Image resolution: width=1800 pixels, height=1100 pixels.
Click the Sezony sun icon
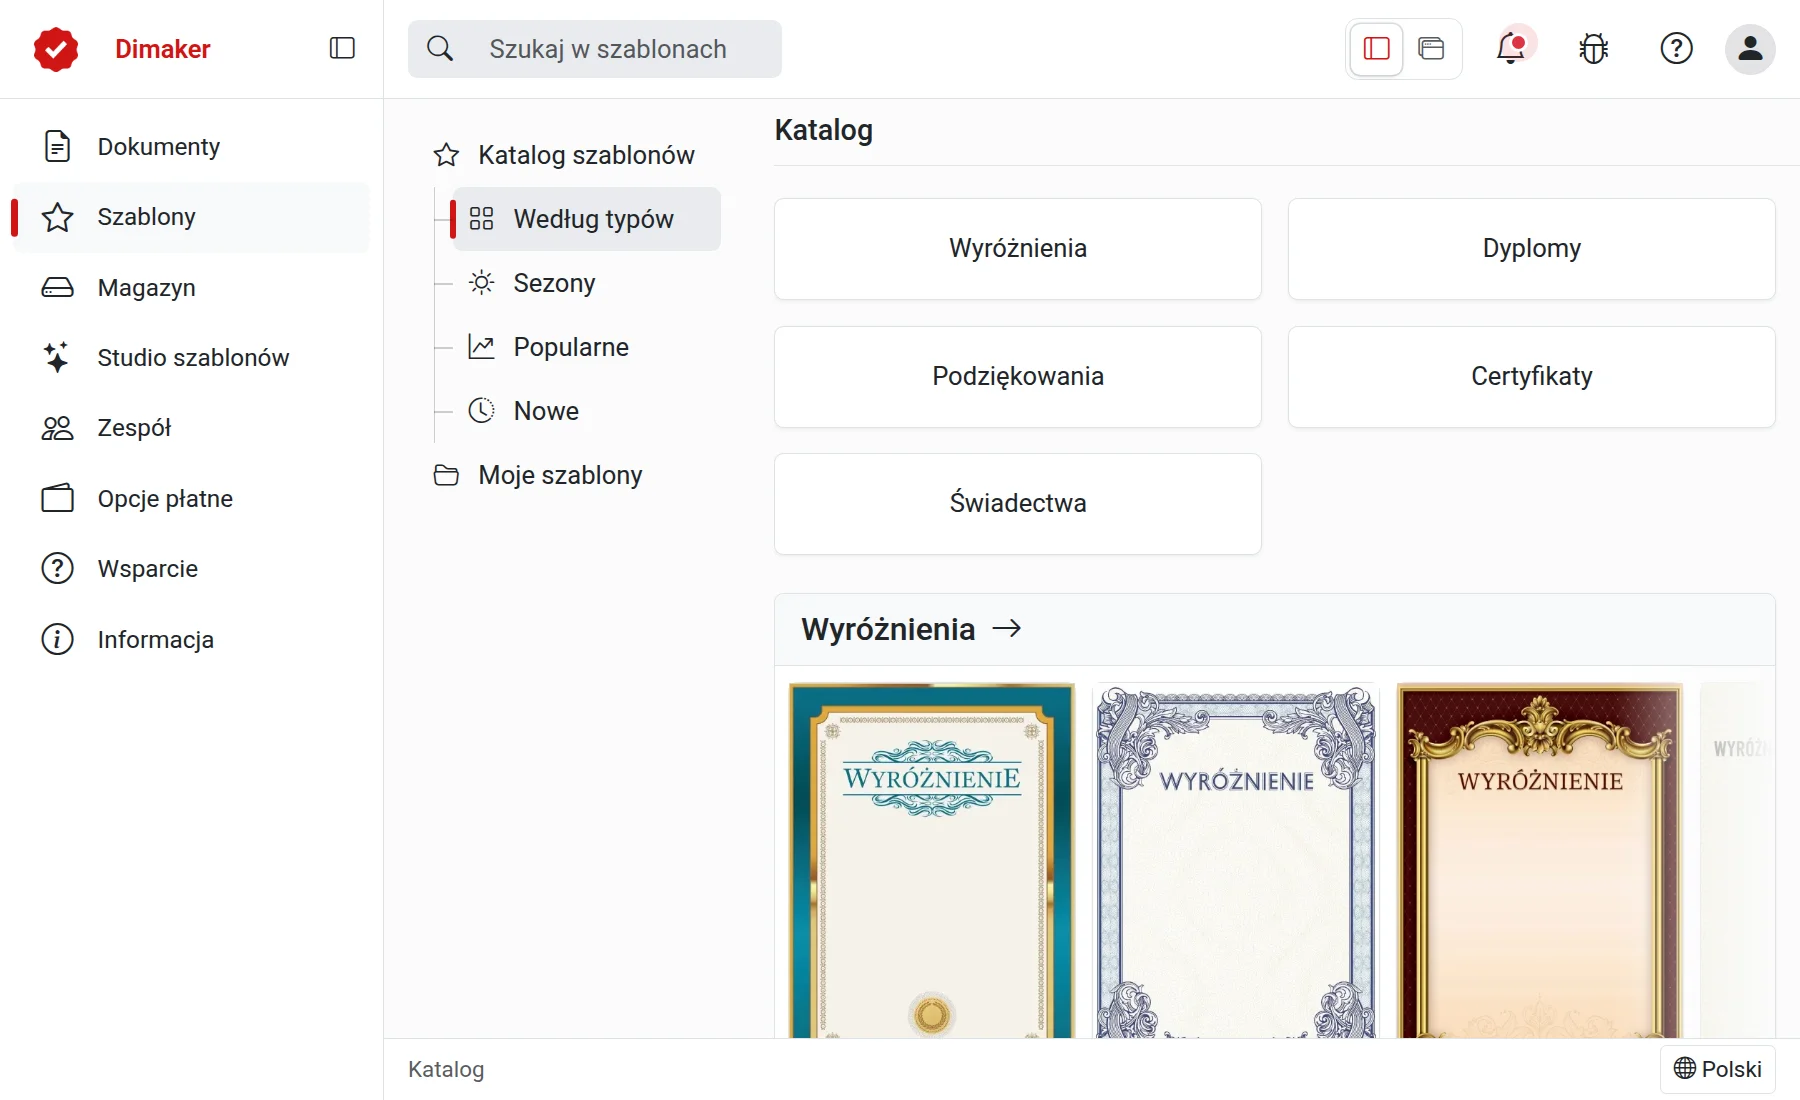pyautogui.click(x=482, y=283)
